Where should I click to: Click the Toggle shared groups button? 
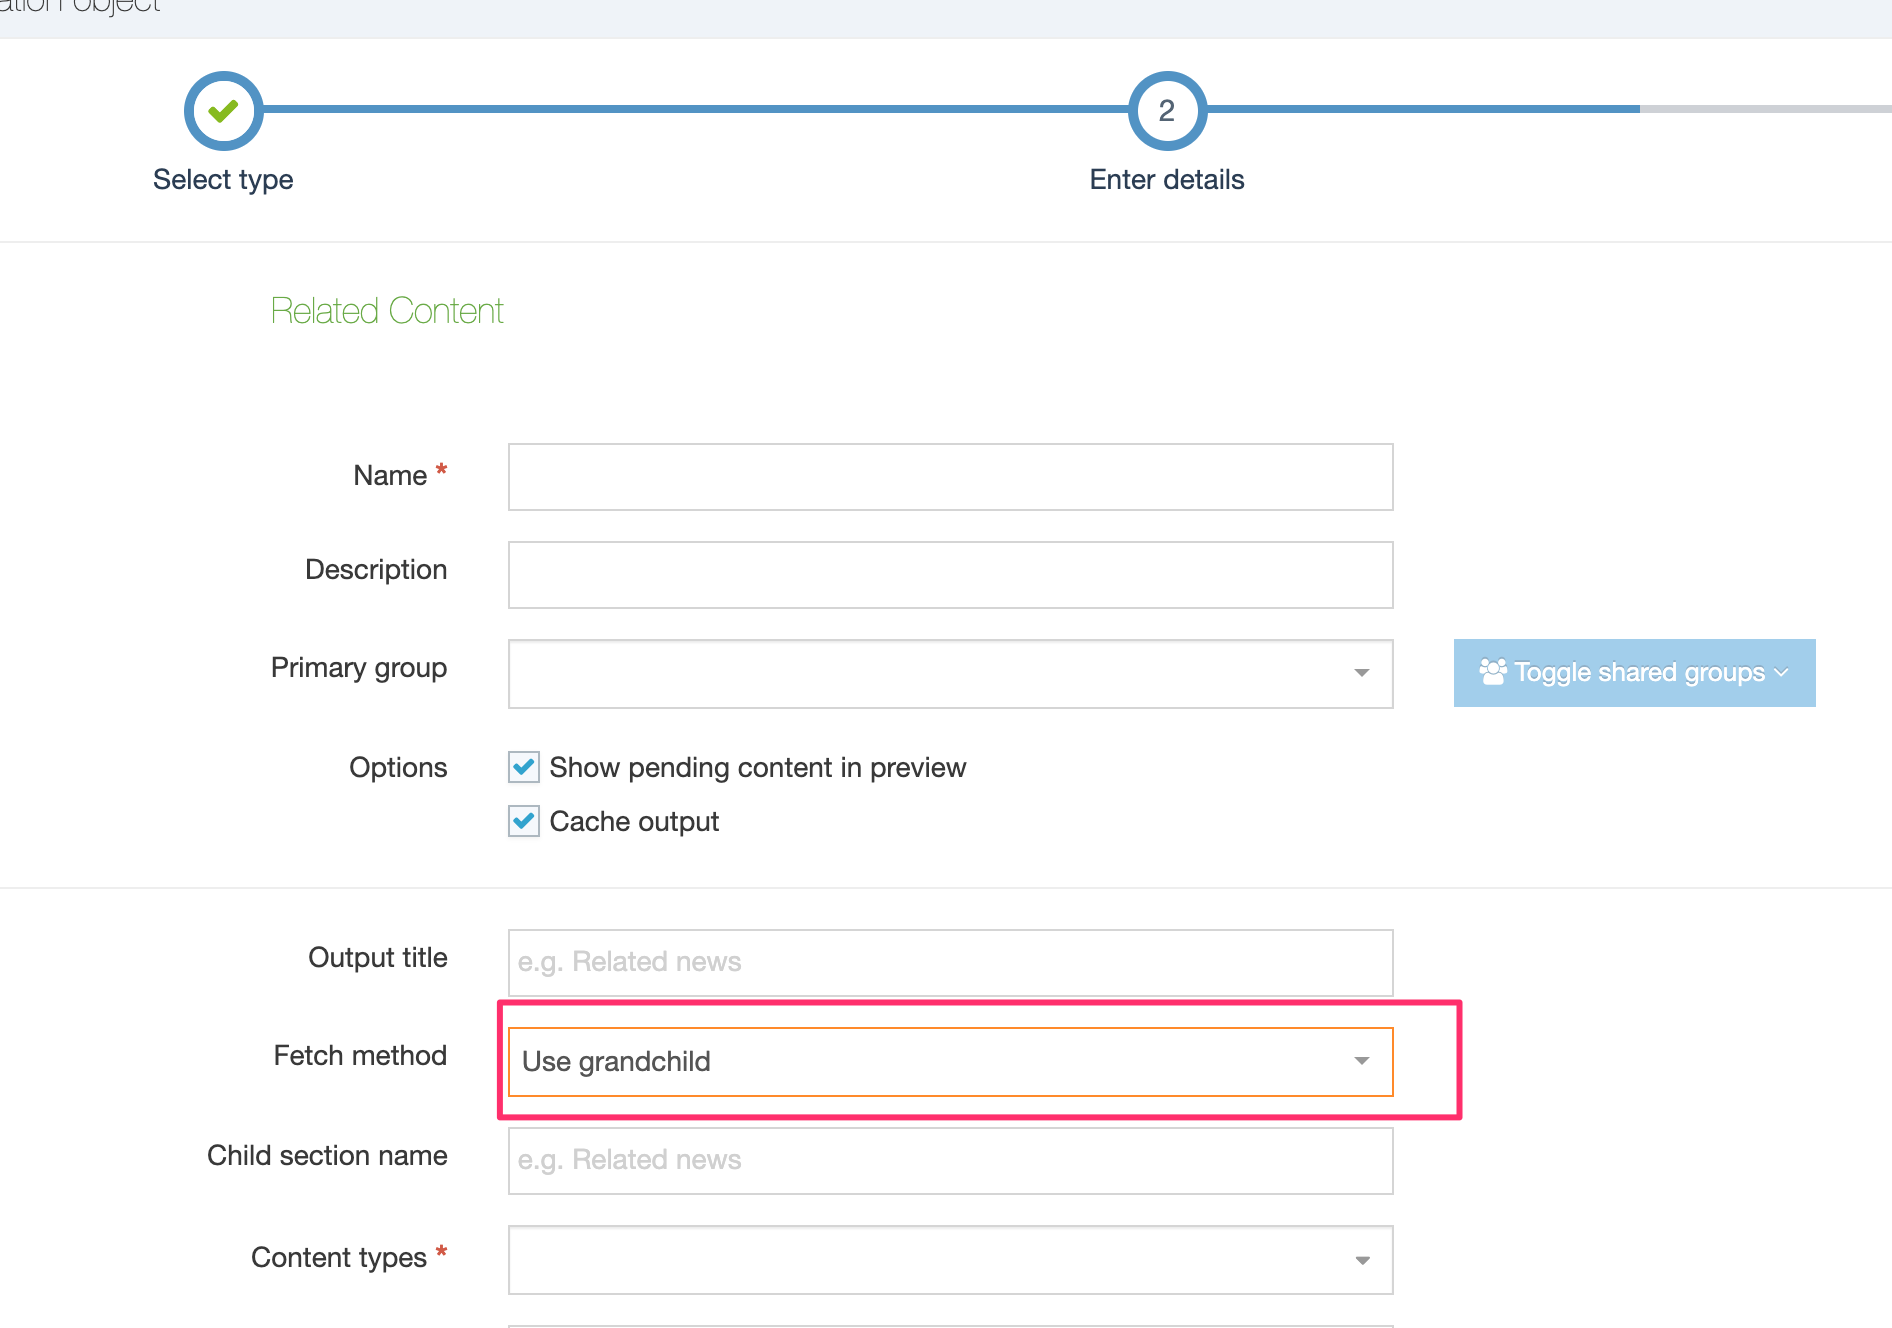pyautogui.click(x=1633, y=673)
